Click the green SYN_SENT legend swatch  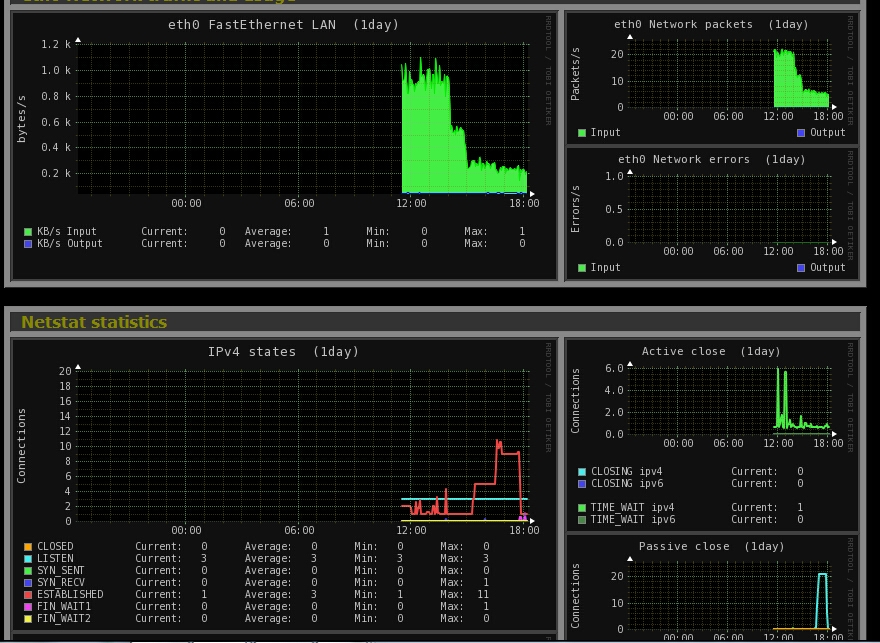tap(28, 571)
